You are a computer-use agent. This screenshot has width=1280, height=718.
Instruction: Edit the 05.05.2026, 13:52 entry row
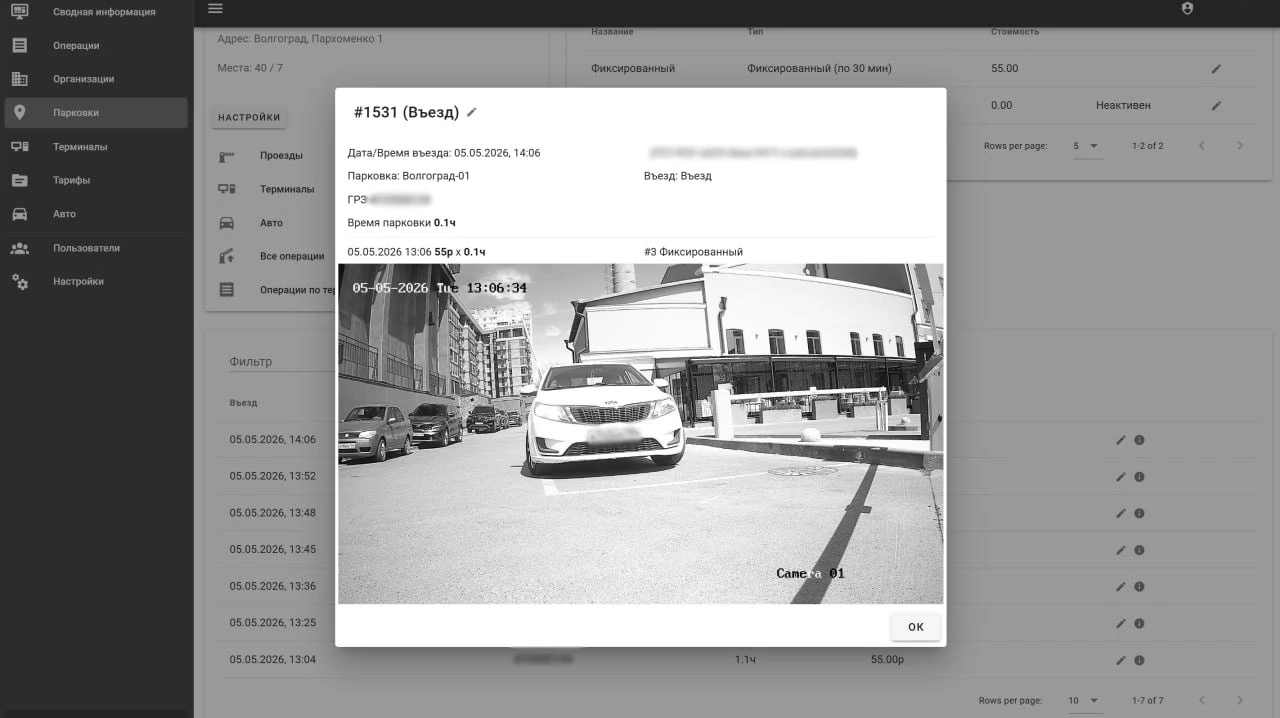pos(1120,476)
